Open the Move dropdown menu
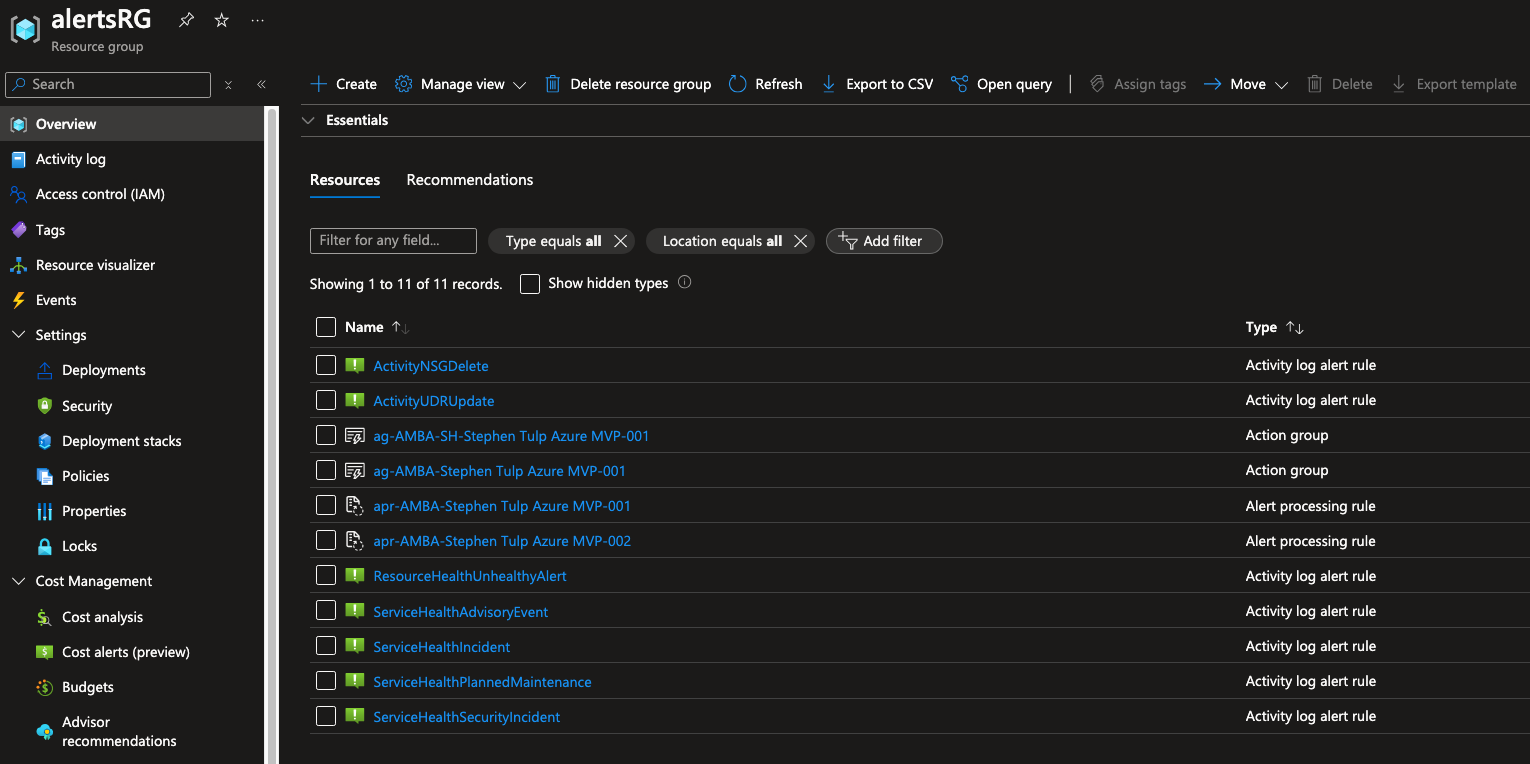Screen dimensions: 1530x764 click(1246, 84)
